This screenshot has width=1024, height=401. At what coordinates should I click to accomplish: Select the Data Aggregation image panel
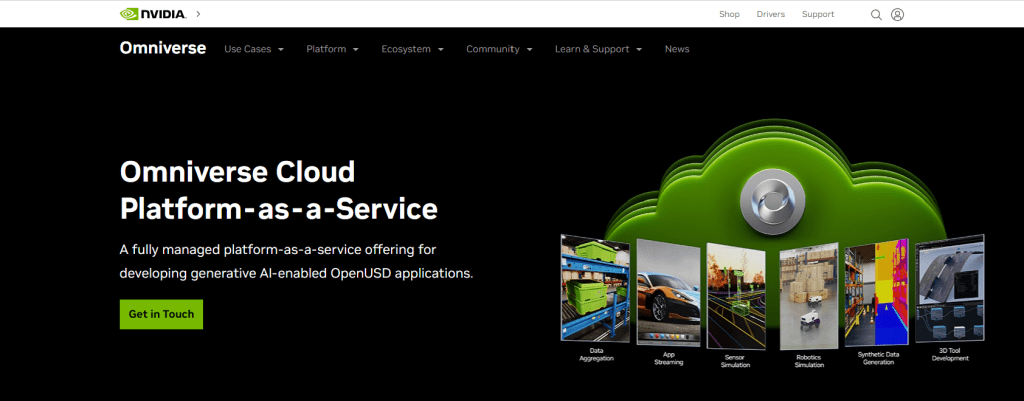(x=595, y=292)
